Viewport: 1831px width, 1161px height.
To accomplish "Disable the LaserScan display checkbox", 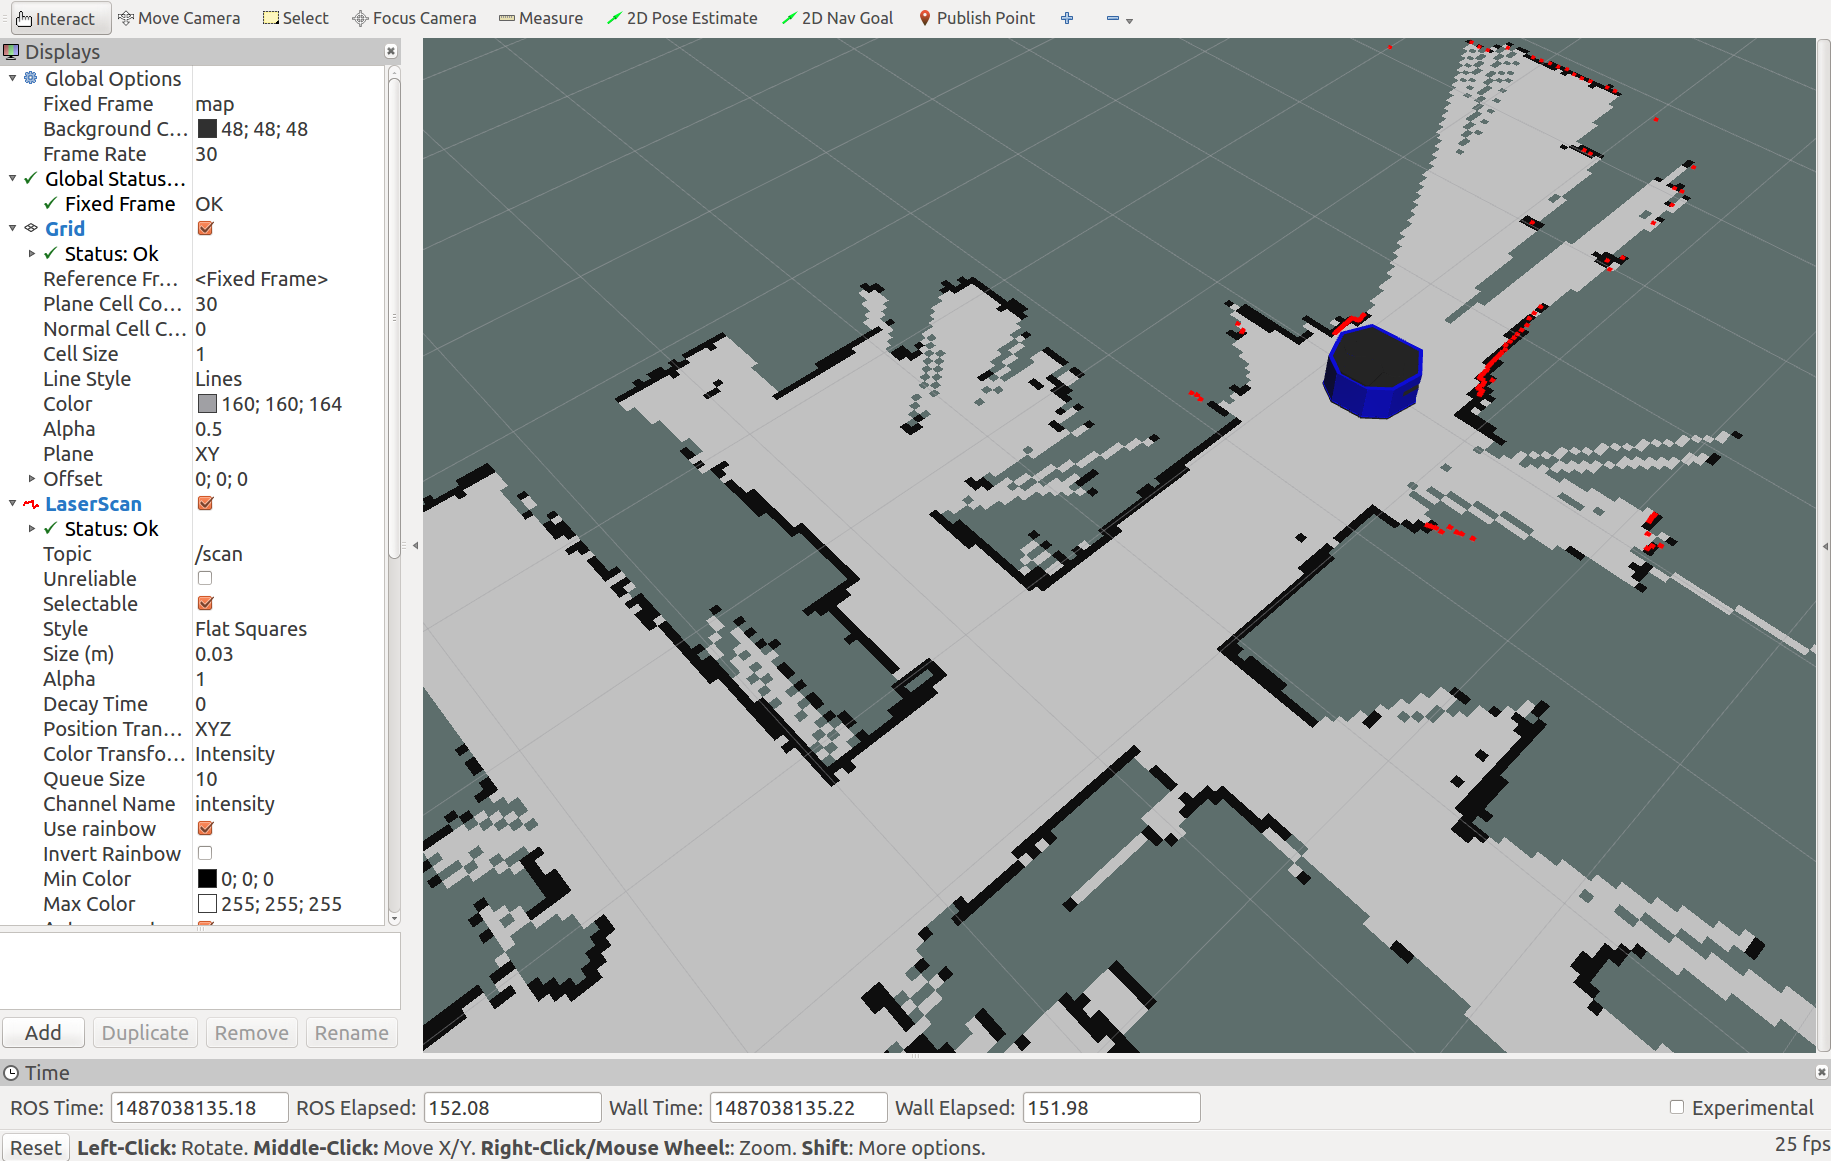I will click(x=205, y=503).
